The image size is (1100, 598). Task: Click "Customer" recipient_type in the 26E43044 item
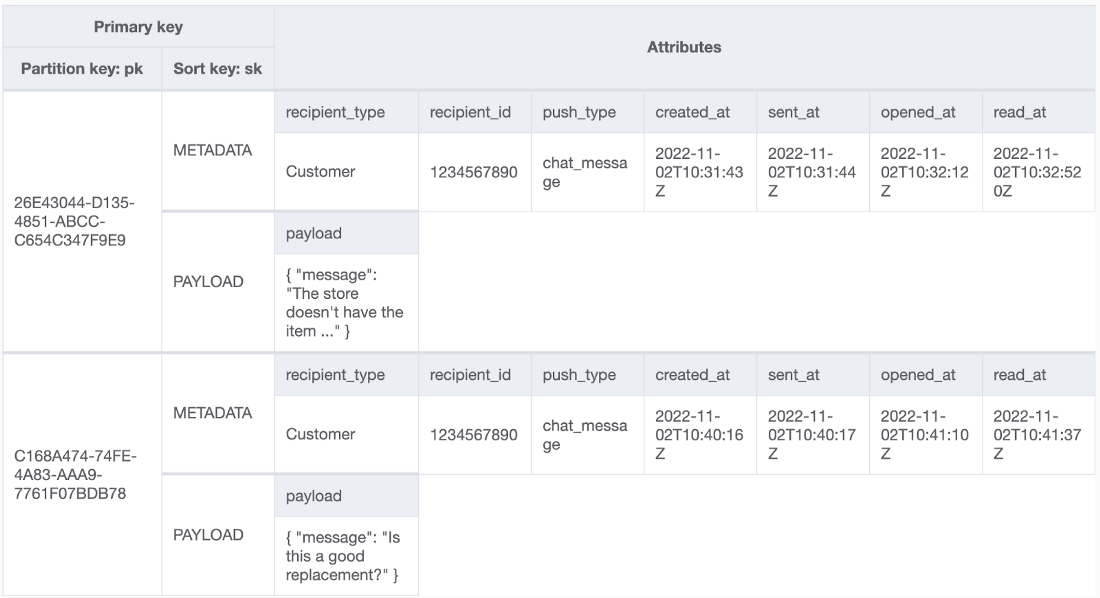pos(320,172)
